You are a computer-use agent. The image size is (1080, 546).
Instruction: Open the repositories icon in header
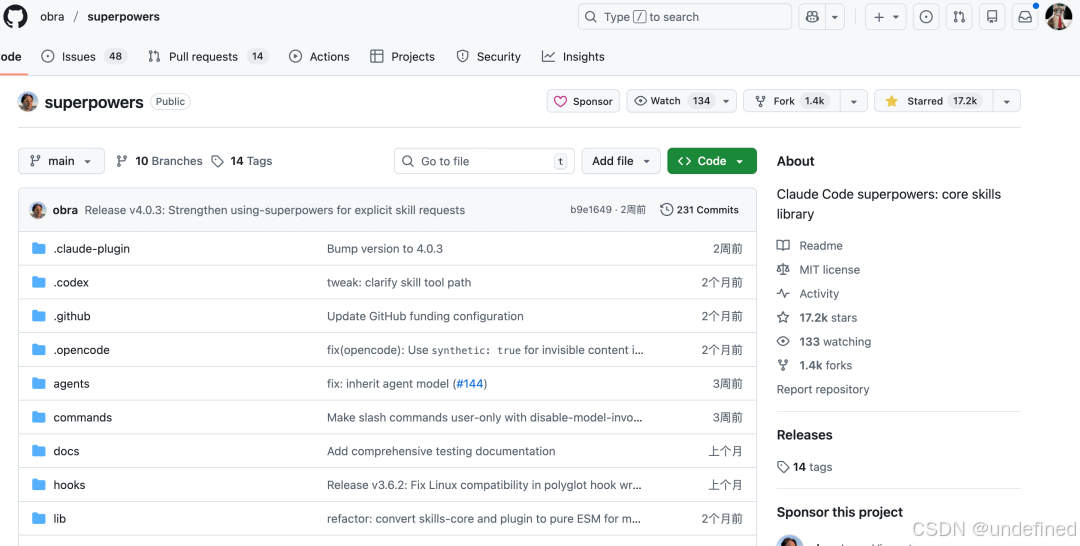[992, 17]
